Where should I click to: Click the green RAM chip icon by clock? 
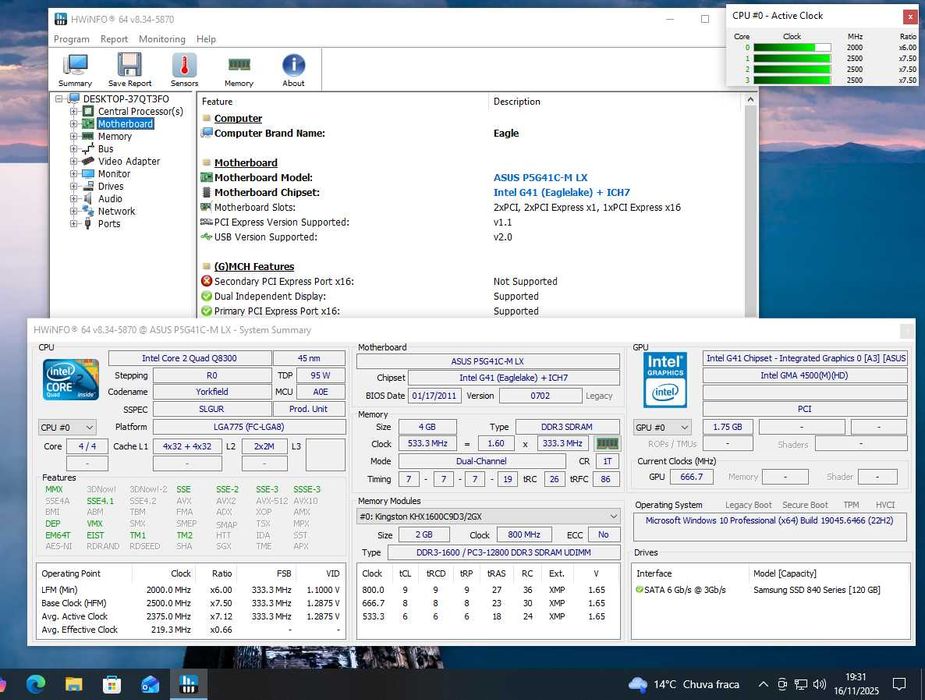click(x=608, y=443)
